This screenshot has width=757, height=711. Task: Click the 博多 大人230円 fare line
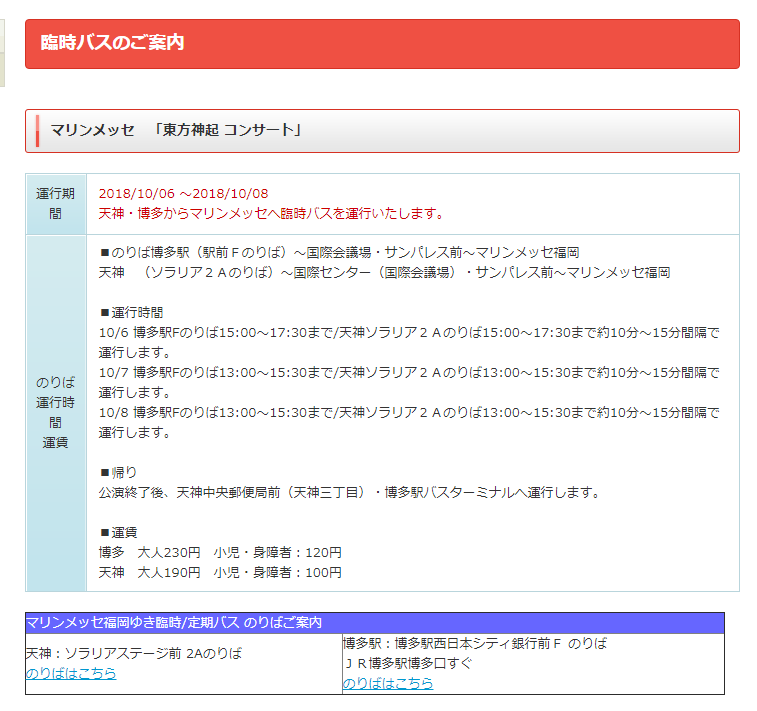(x=220, y=552)
